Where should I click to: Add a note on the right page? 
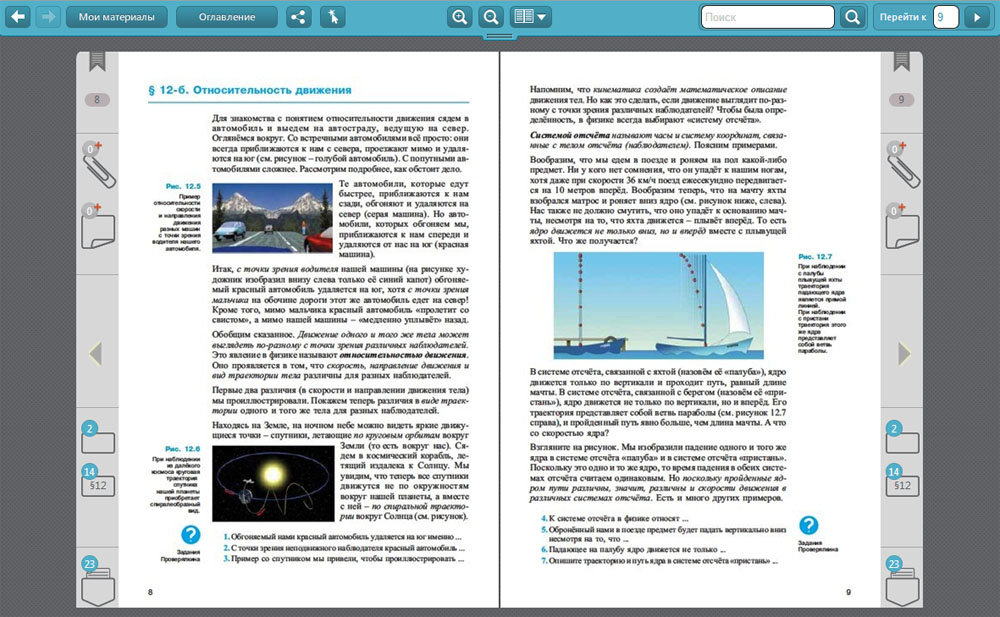[902, 225]
